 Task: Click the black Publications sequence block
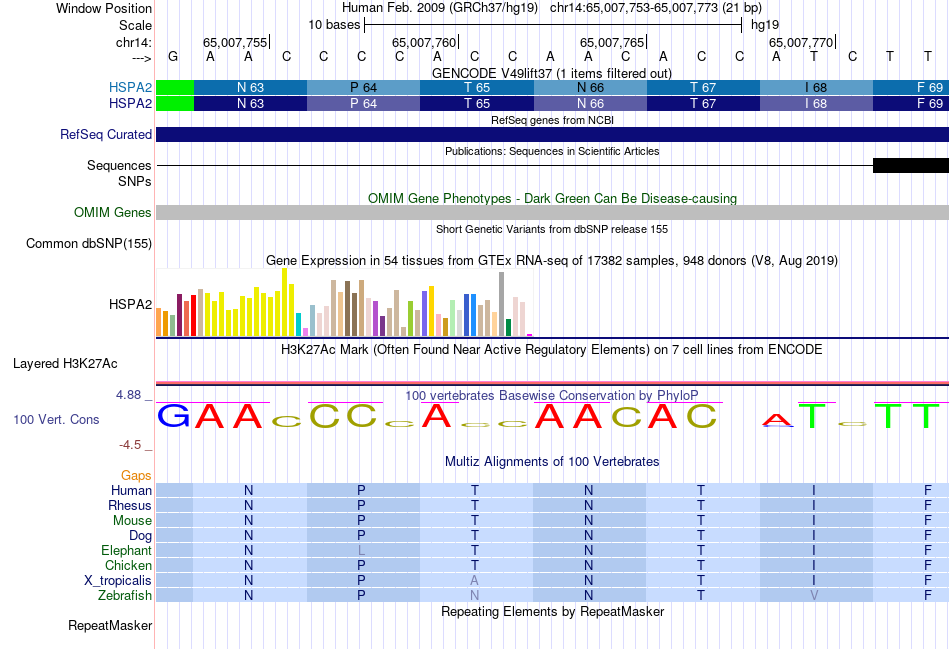tap(911, 165)
